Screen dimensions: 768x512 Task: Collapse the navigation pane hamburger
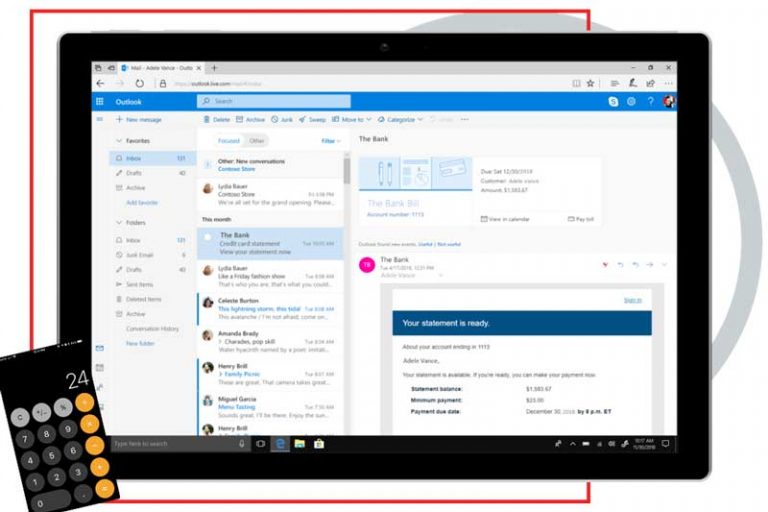pos(100,119)
